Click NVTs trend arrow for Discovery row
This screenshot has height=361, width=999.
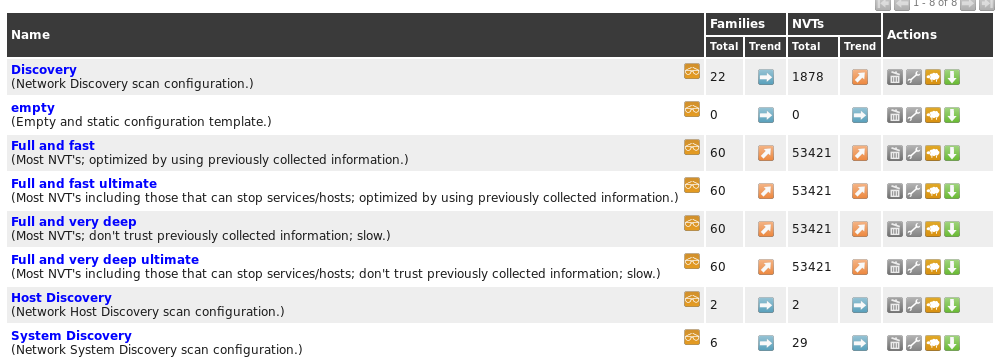coord(860,78)
